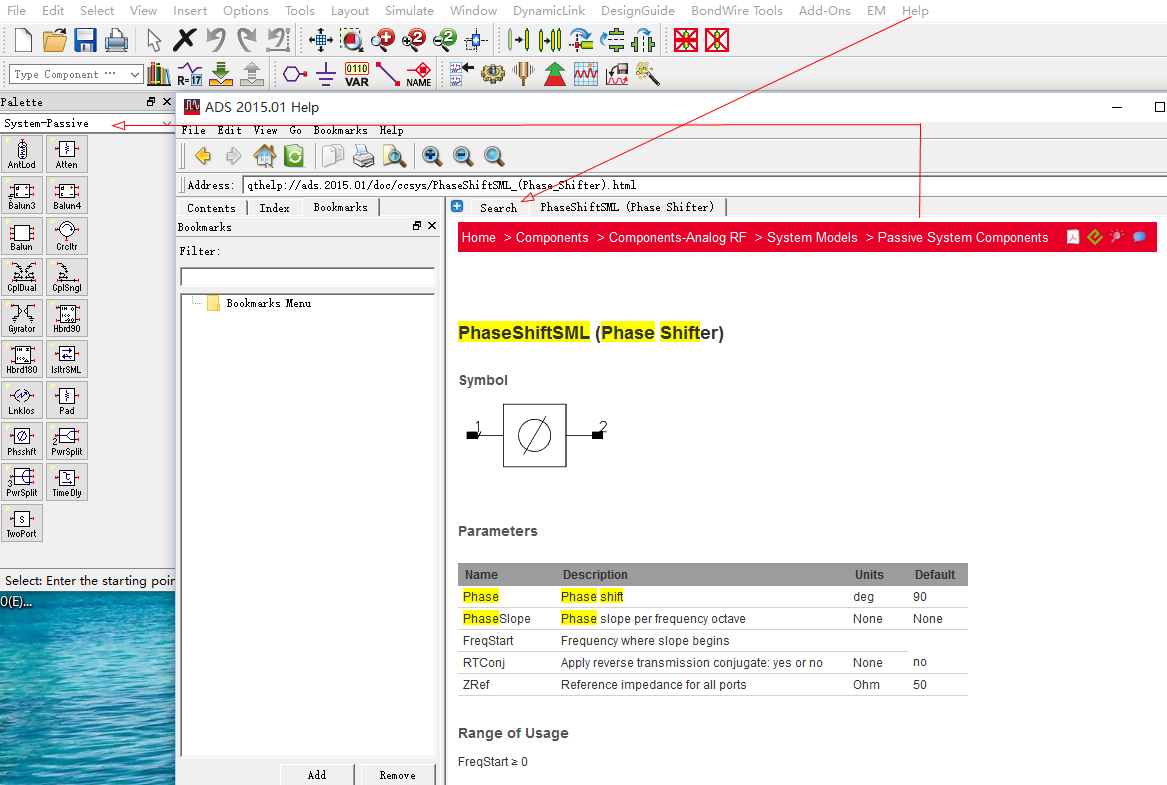Image resolution: width=1167 pixels, height=785 pixels.
Task: Select the Insert Wire tool
Action: 387,74
